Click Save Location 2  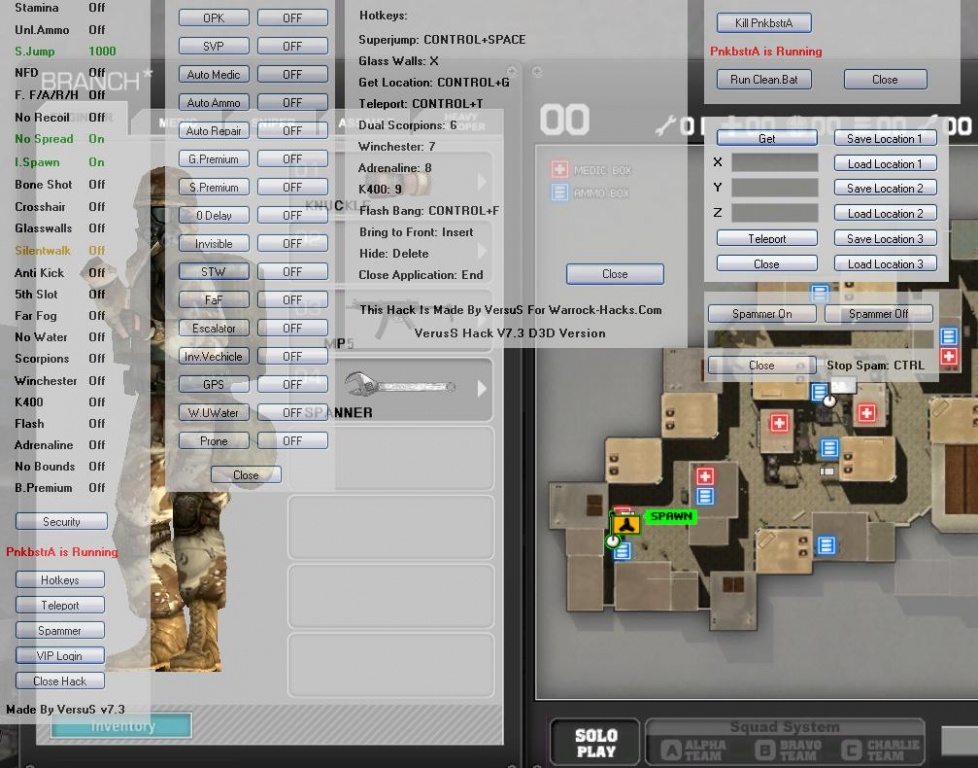[885, 188]
